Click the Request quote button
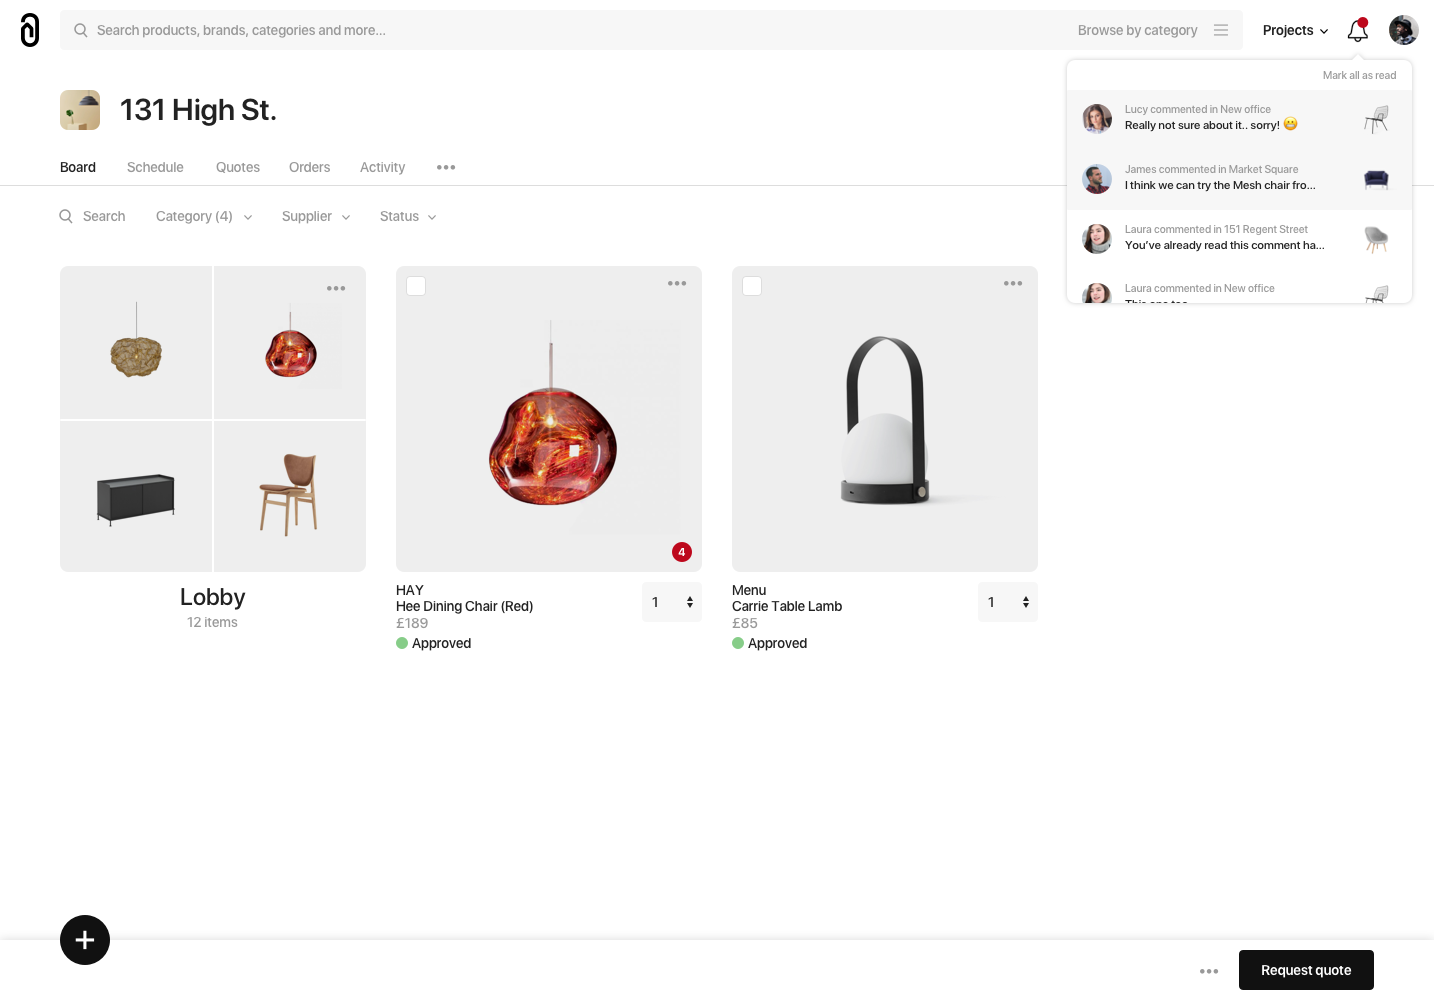 1306,970
